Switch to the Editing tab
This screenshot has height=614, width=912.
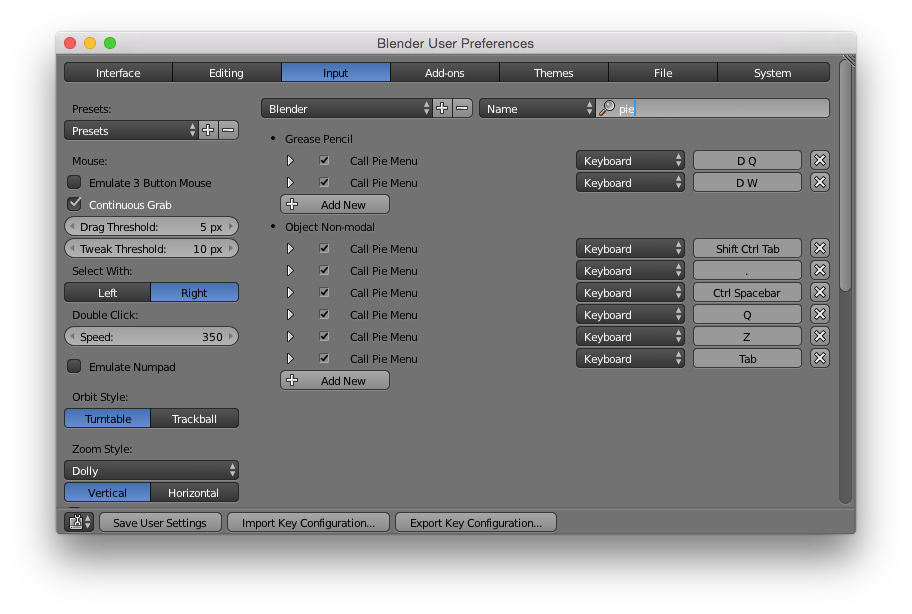(226, 73)
